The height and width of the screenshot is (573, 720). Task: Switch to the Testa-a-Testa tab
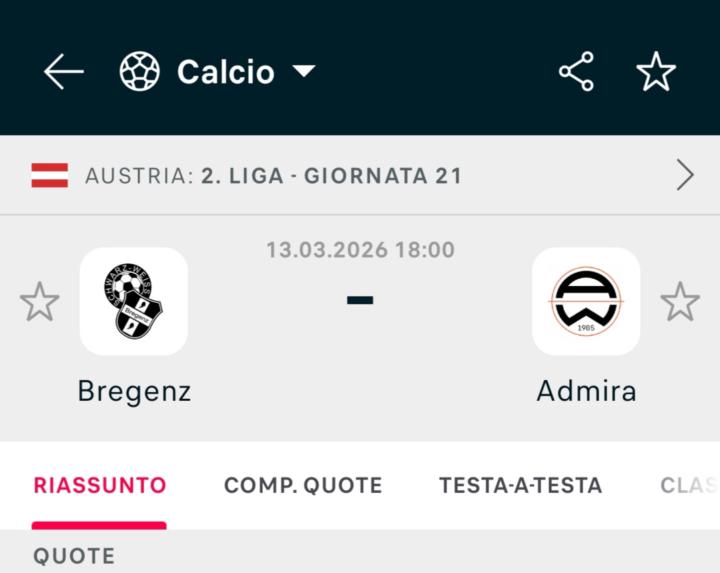pos(520,486)
